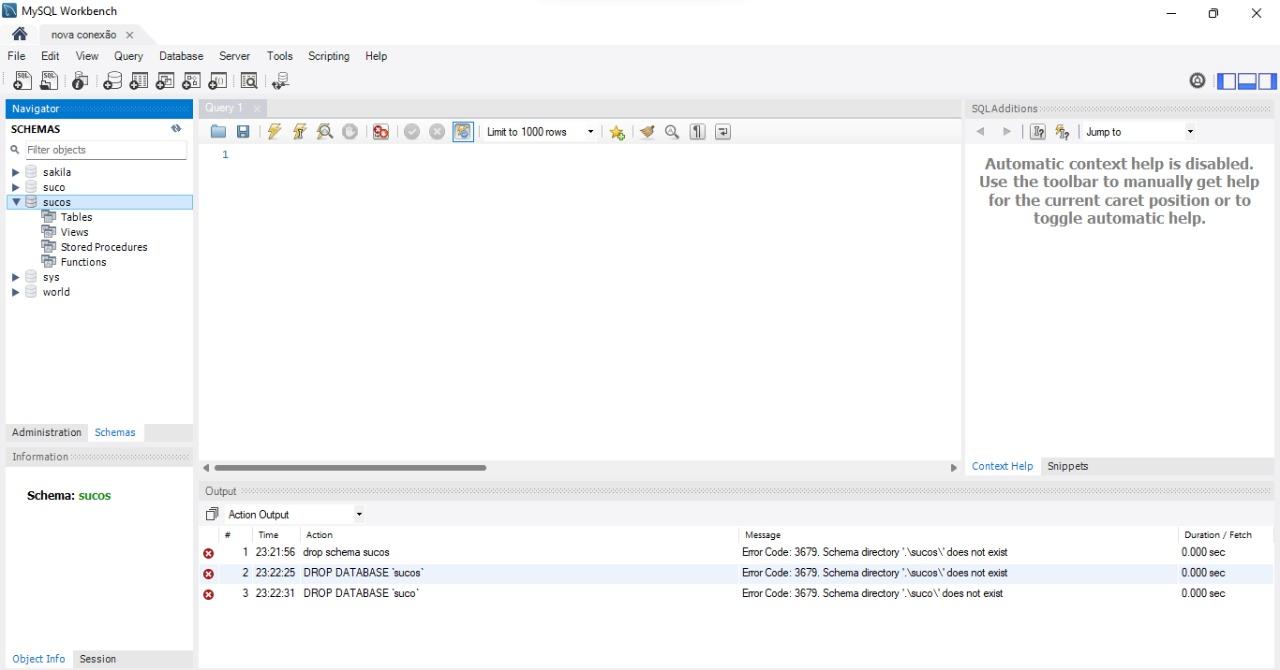Refresh the schemas list

pyautogui.click(x=176, y=129)
